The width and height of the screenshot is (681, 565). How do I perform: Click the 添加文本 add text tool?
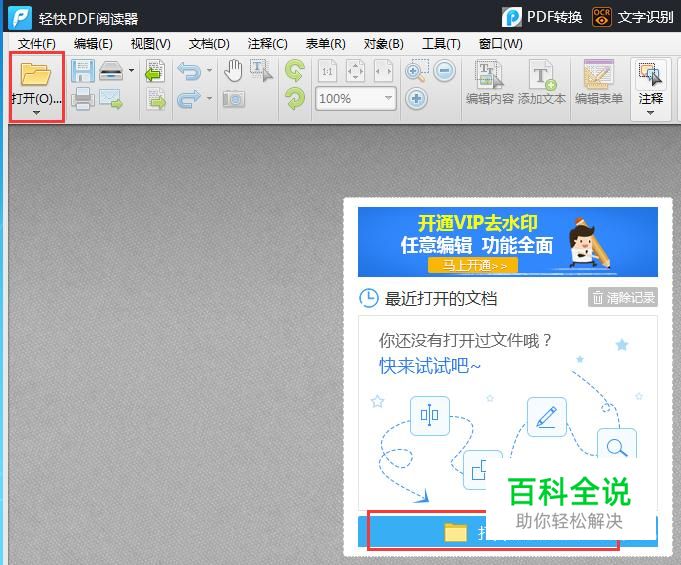pos(542,83)
